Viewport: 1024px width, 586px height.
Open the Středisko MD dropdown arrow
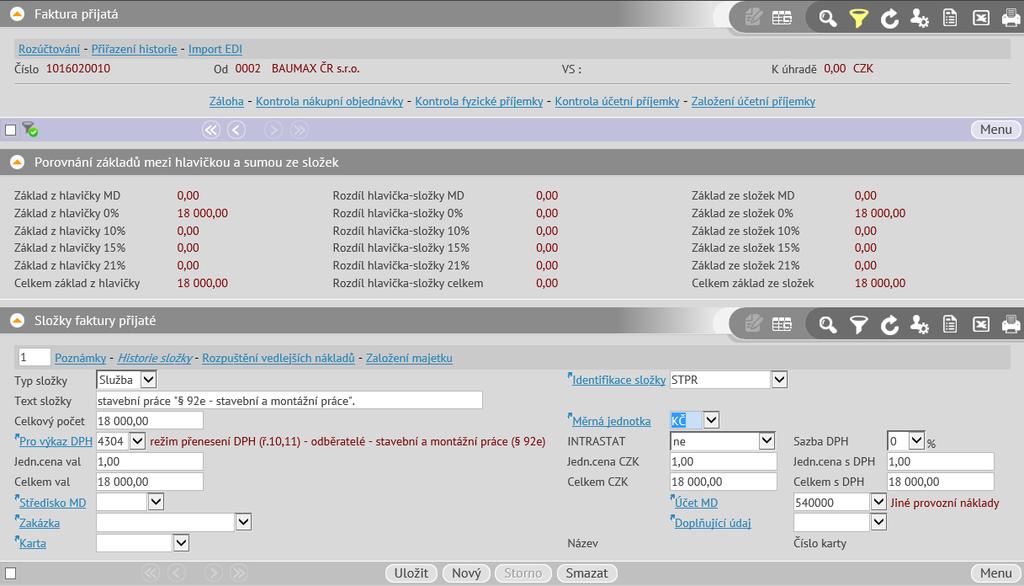pyautogui.click(x=155, y=502)
